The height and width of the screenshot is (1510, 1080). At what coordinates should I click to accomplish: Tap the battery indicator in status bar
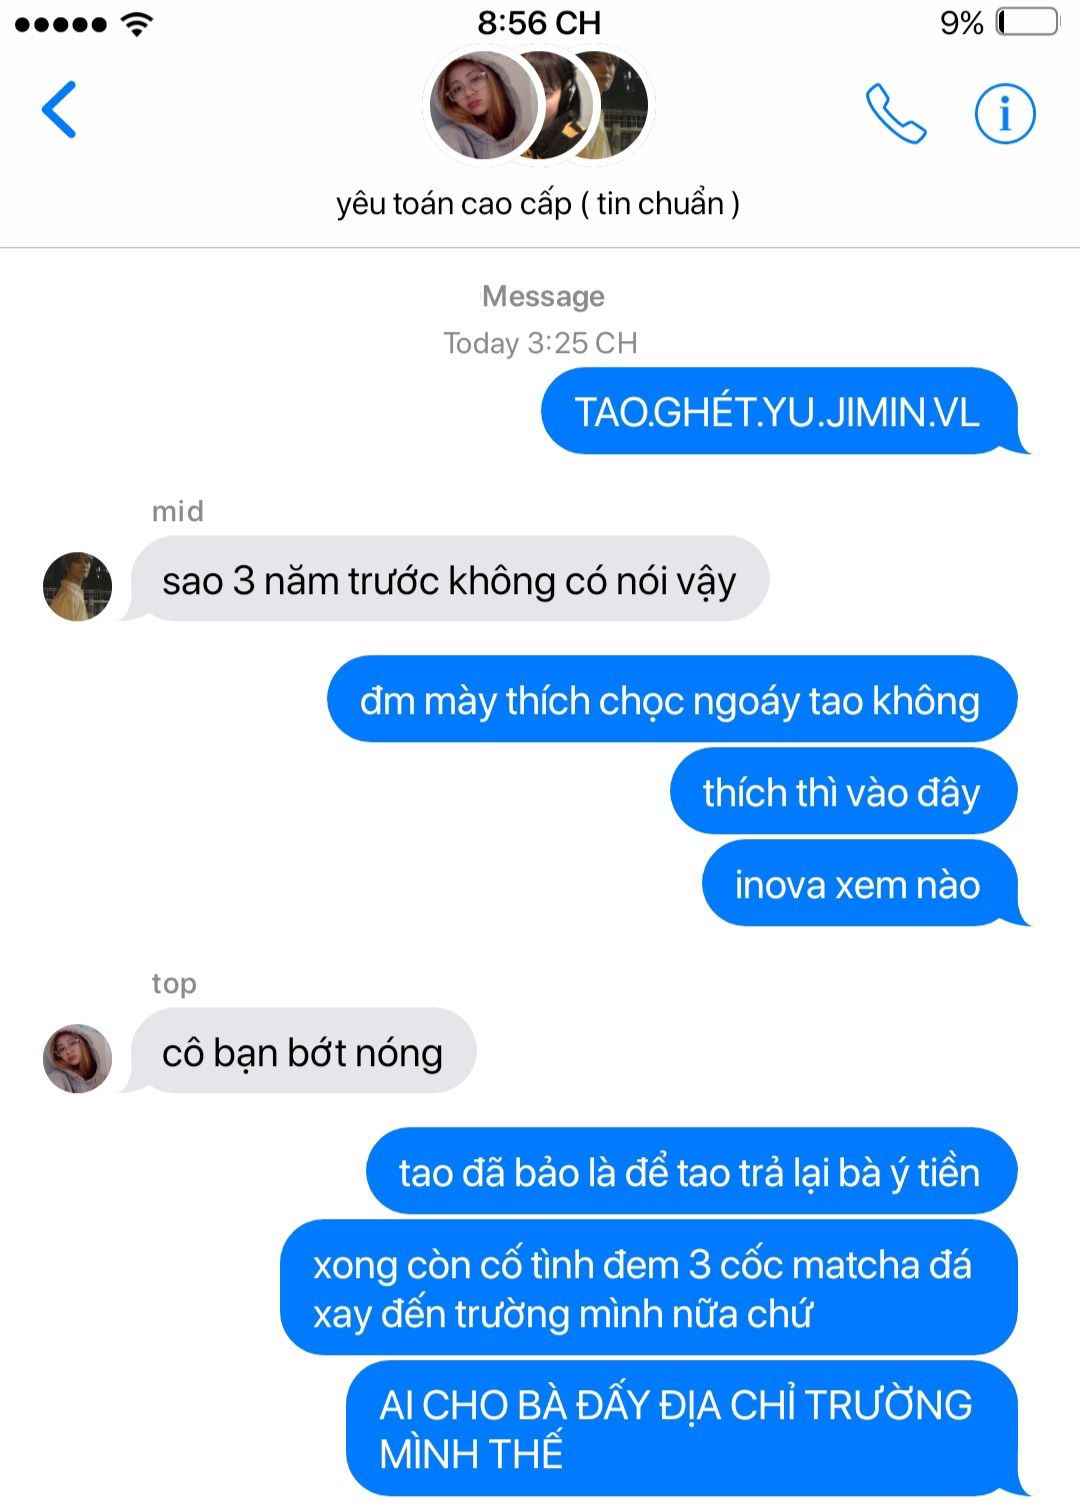[1027, 22]
